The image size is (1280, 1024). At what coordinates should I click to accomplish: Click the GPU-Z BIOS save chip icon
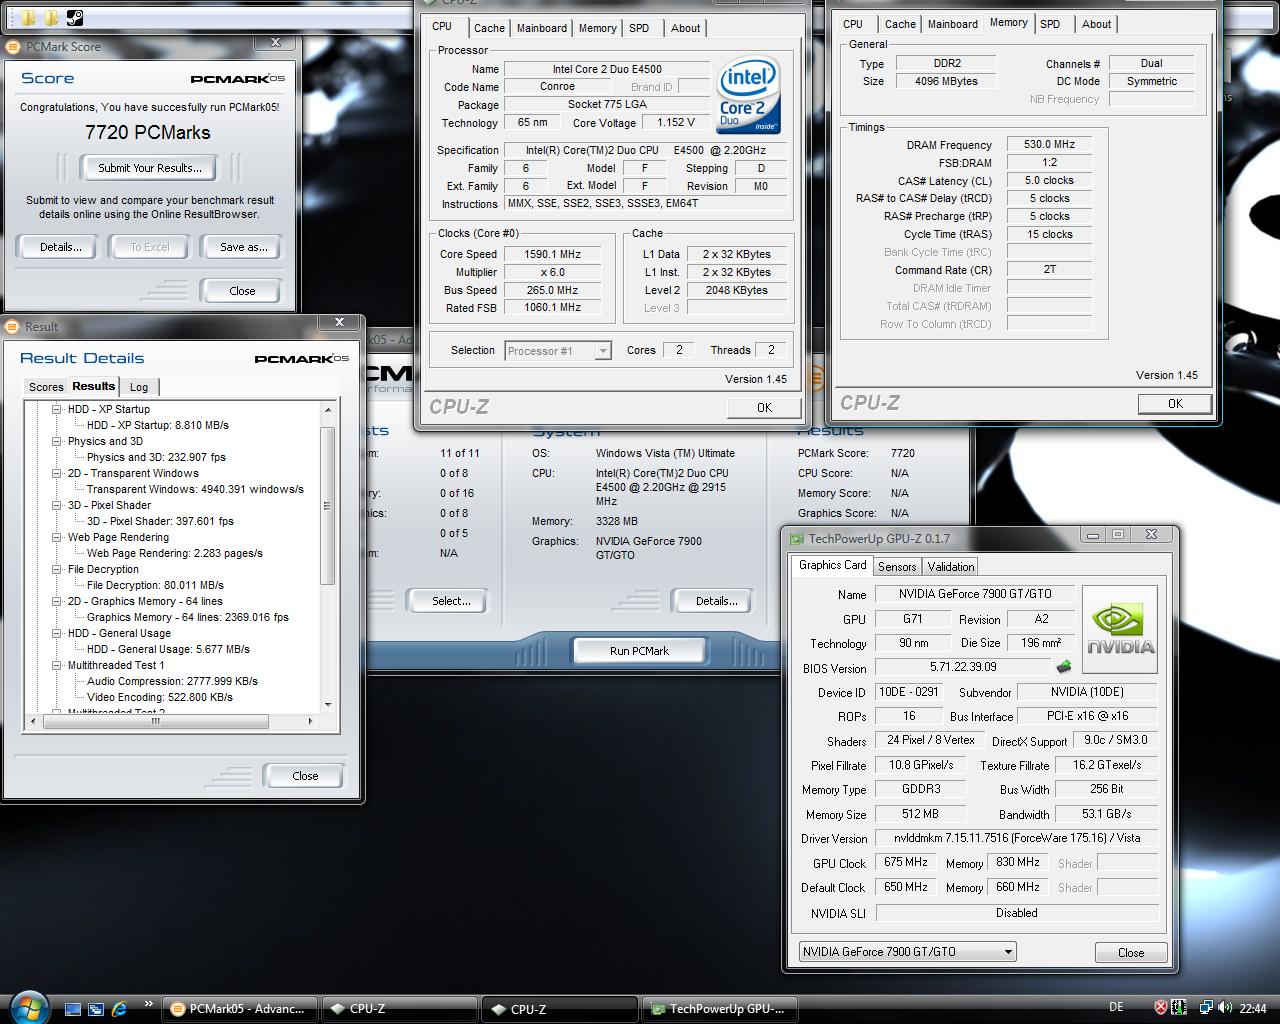[1063, 667]
